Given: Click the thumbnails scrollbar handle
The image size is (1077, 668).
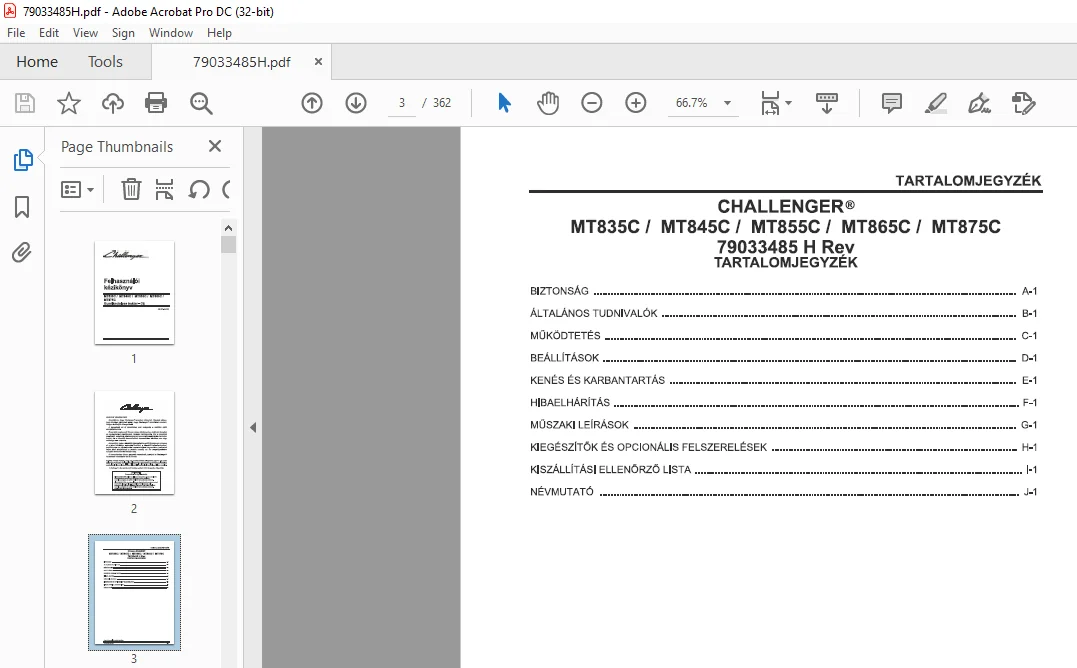Looking at the screenshot, I should (229, 244).
